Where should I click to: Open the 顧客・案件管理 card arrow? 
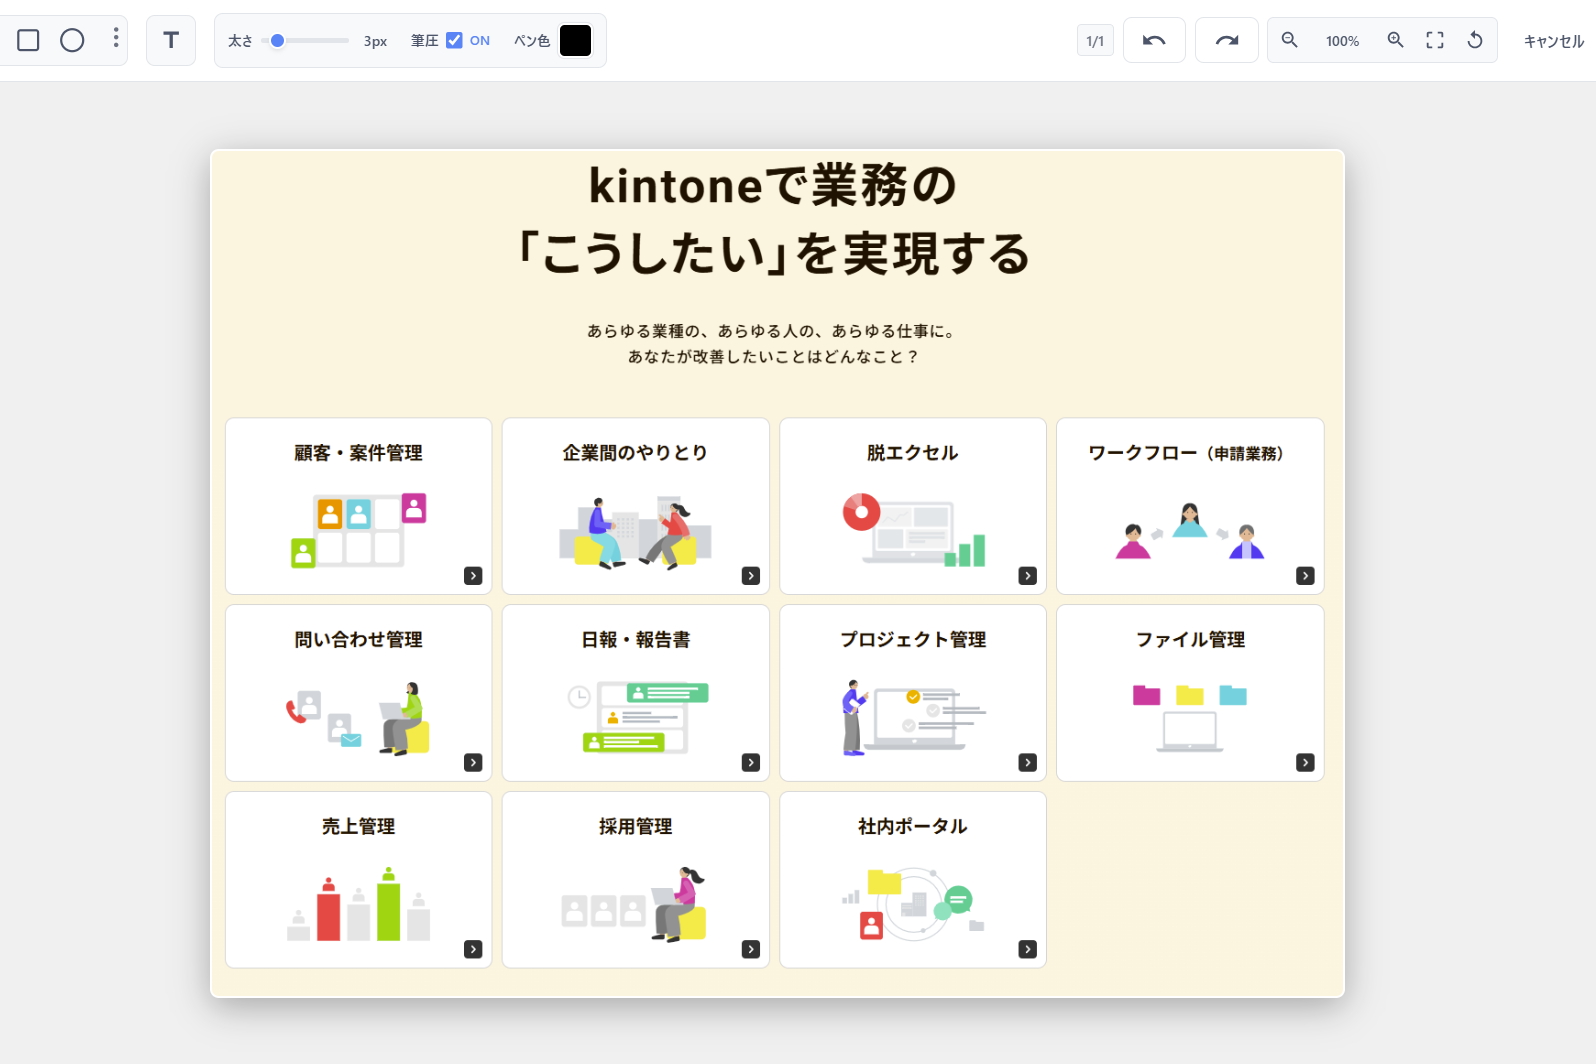pos(473,576)
